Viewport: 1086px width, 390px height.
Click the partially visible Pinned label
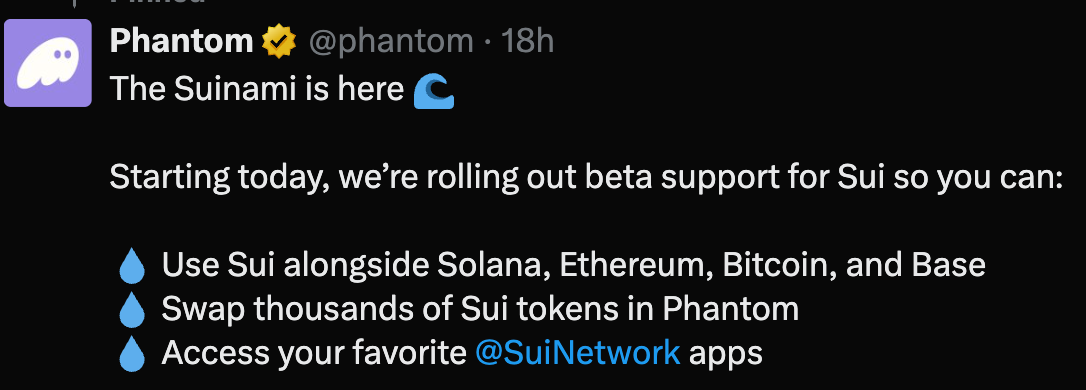click(158, 3)
